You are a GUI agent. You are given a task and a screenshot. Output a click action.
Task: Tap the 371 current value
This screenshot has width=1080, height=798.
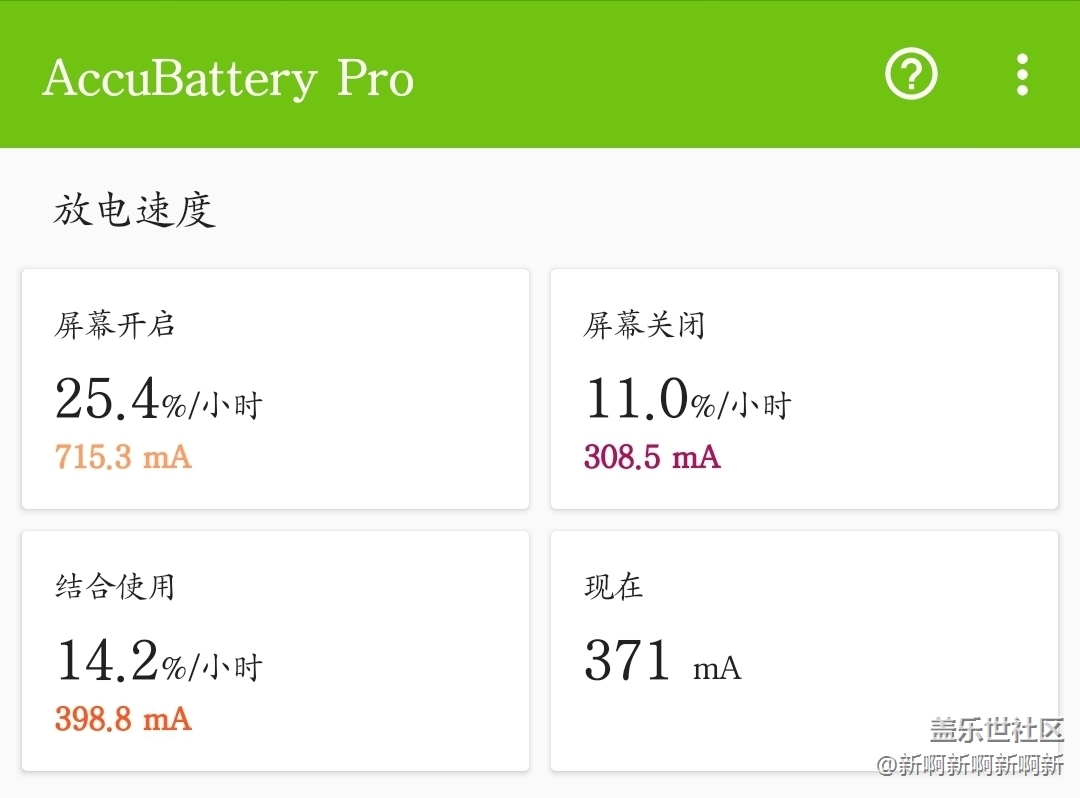(627, 661)
